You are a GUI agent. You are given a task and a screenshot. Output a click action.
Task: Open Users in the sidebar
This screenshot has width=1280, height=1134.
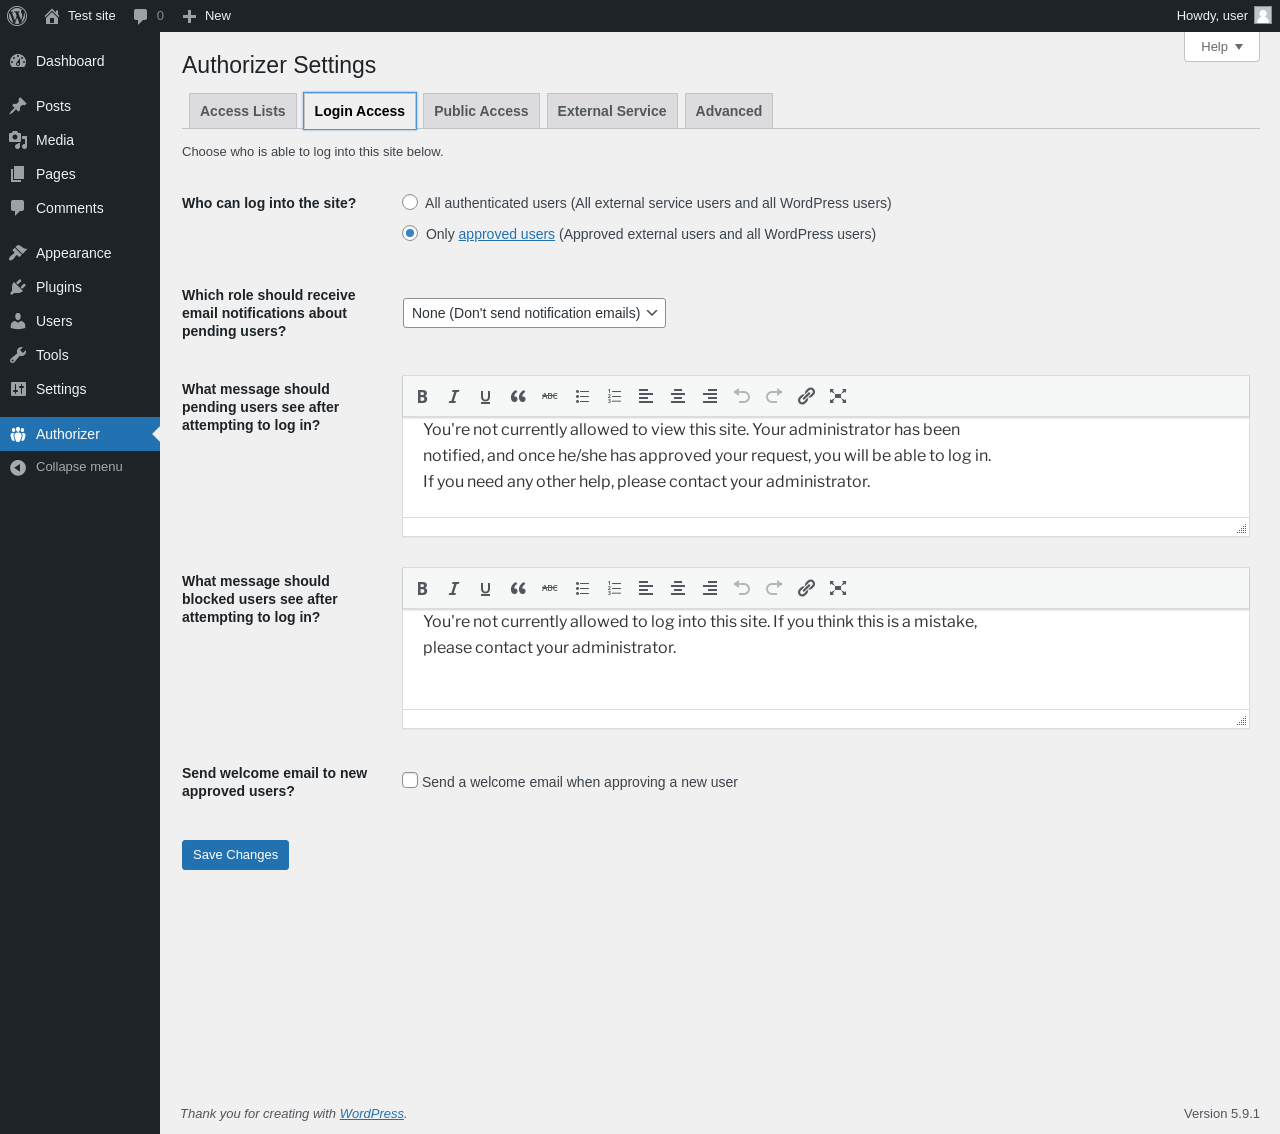tap(80, 321)
